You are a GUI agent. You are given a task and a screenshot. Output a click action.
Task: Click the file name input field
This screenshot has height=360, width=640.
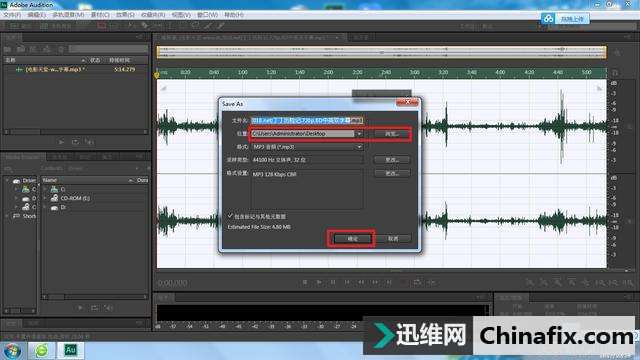click(x=307, y=120)
